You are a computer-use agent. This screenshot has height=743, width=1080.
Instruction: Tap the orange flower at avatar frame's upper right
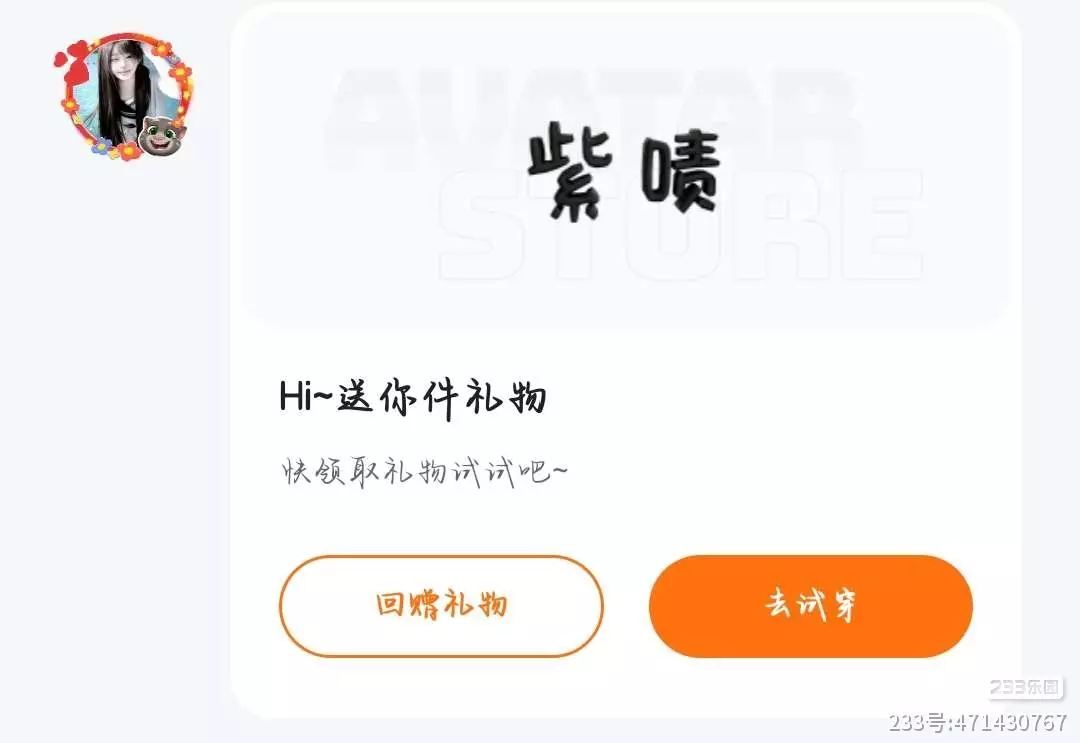pos(180,72)
